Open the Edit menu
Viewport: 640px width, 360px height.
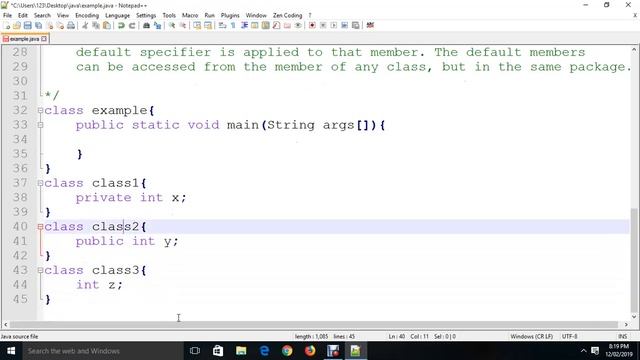[23, 16]
